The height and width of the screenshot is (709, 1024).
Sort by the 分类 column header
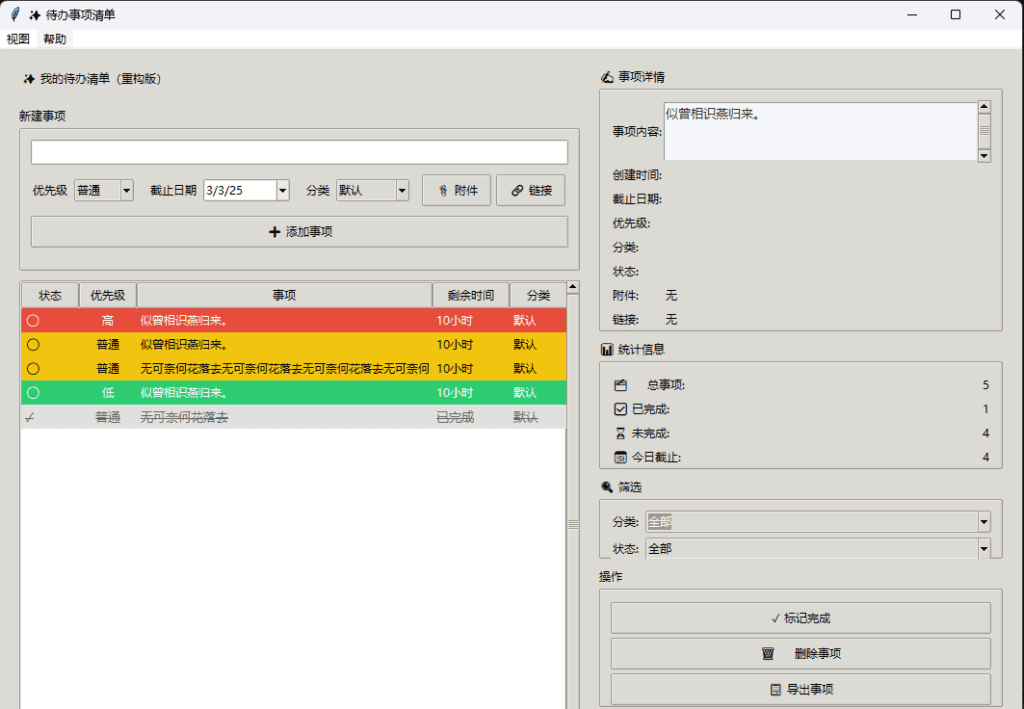tap(538, 296)
